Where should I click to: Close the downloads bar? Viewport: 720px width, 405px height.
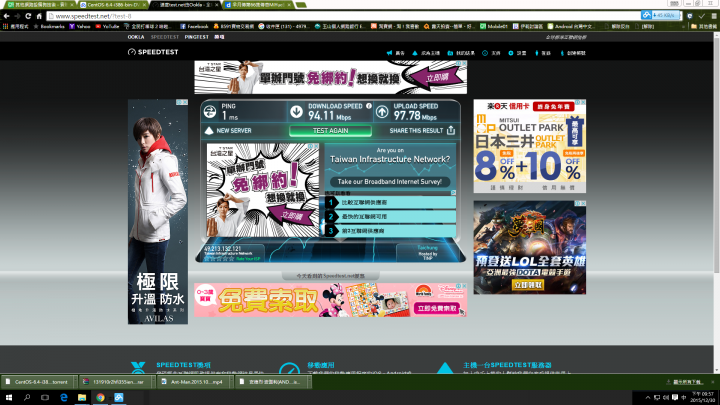point(713,382)
